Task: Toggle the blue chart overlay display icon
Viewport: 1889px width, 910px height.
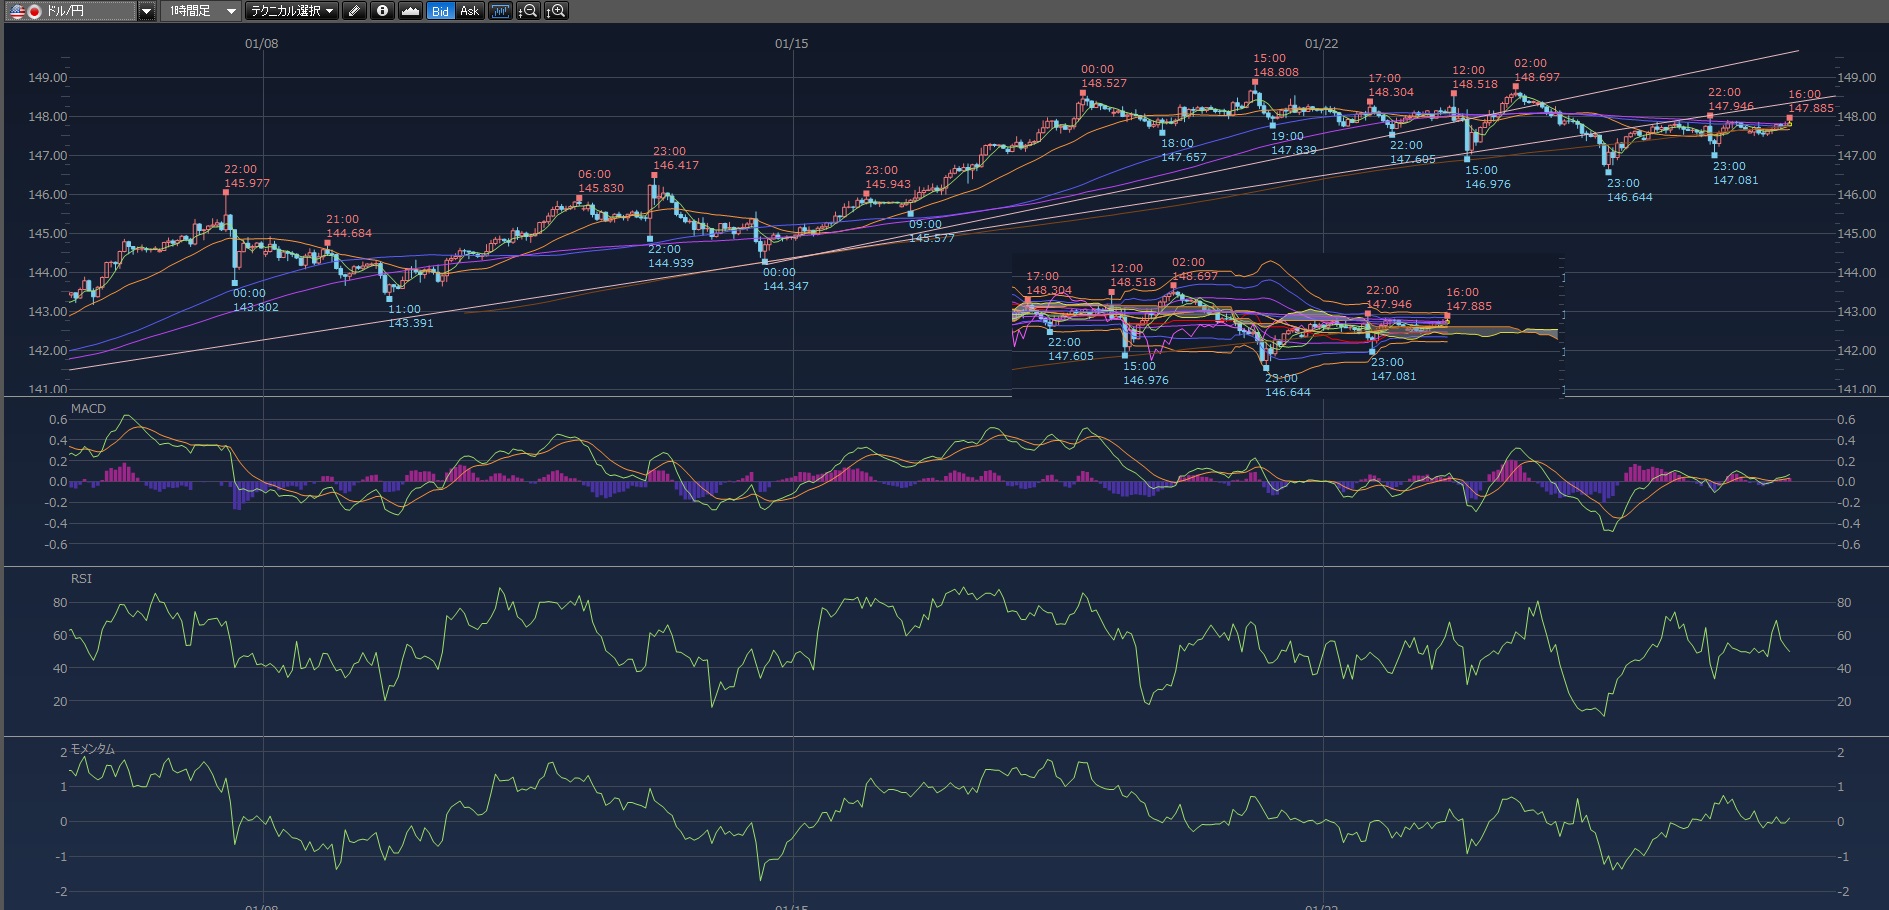Action: click(x=500, y=11)
